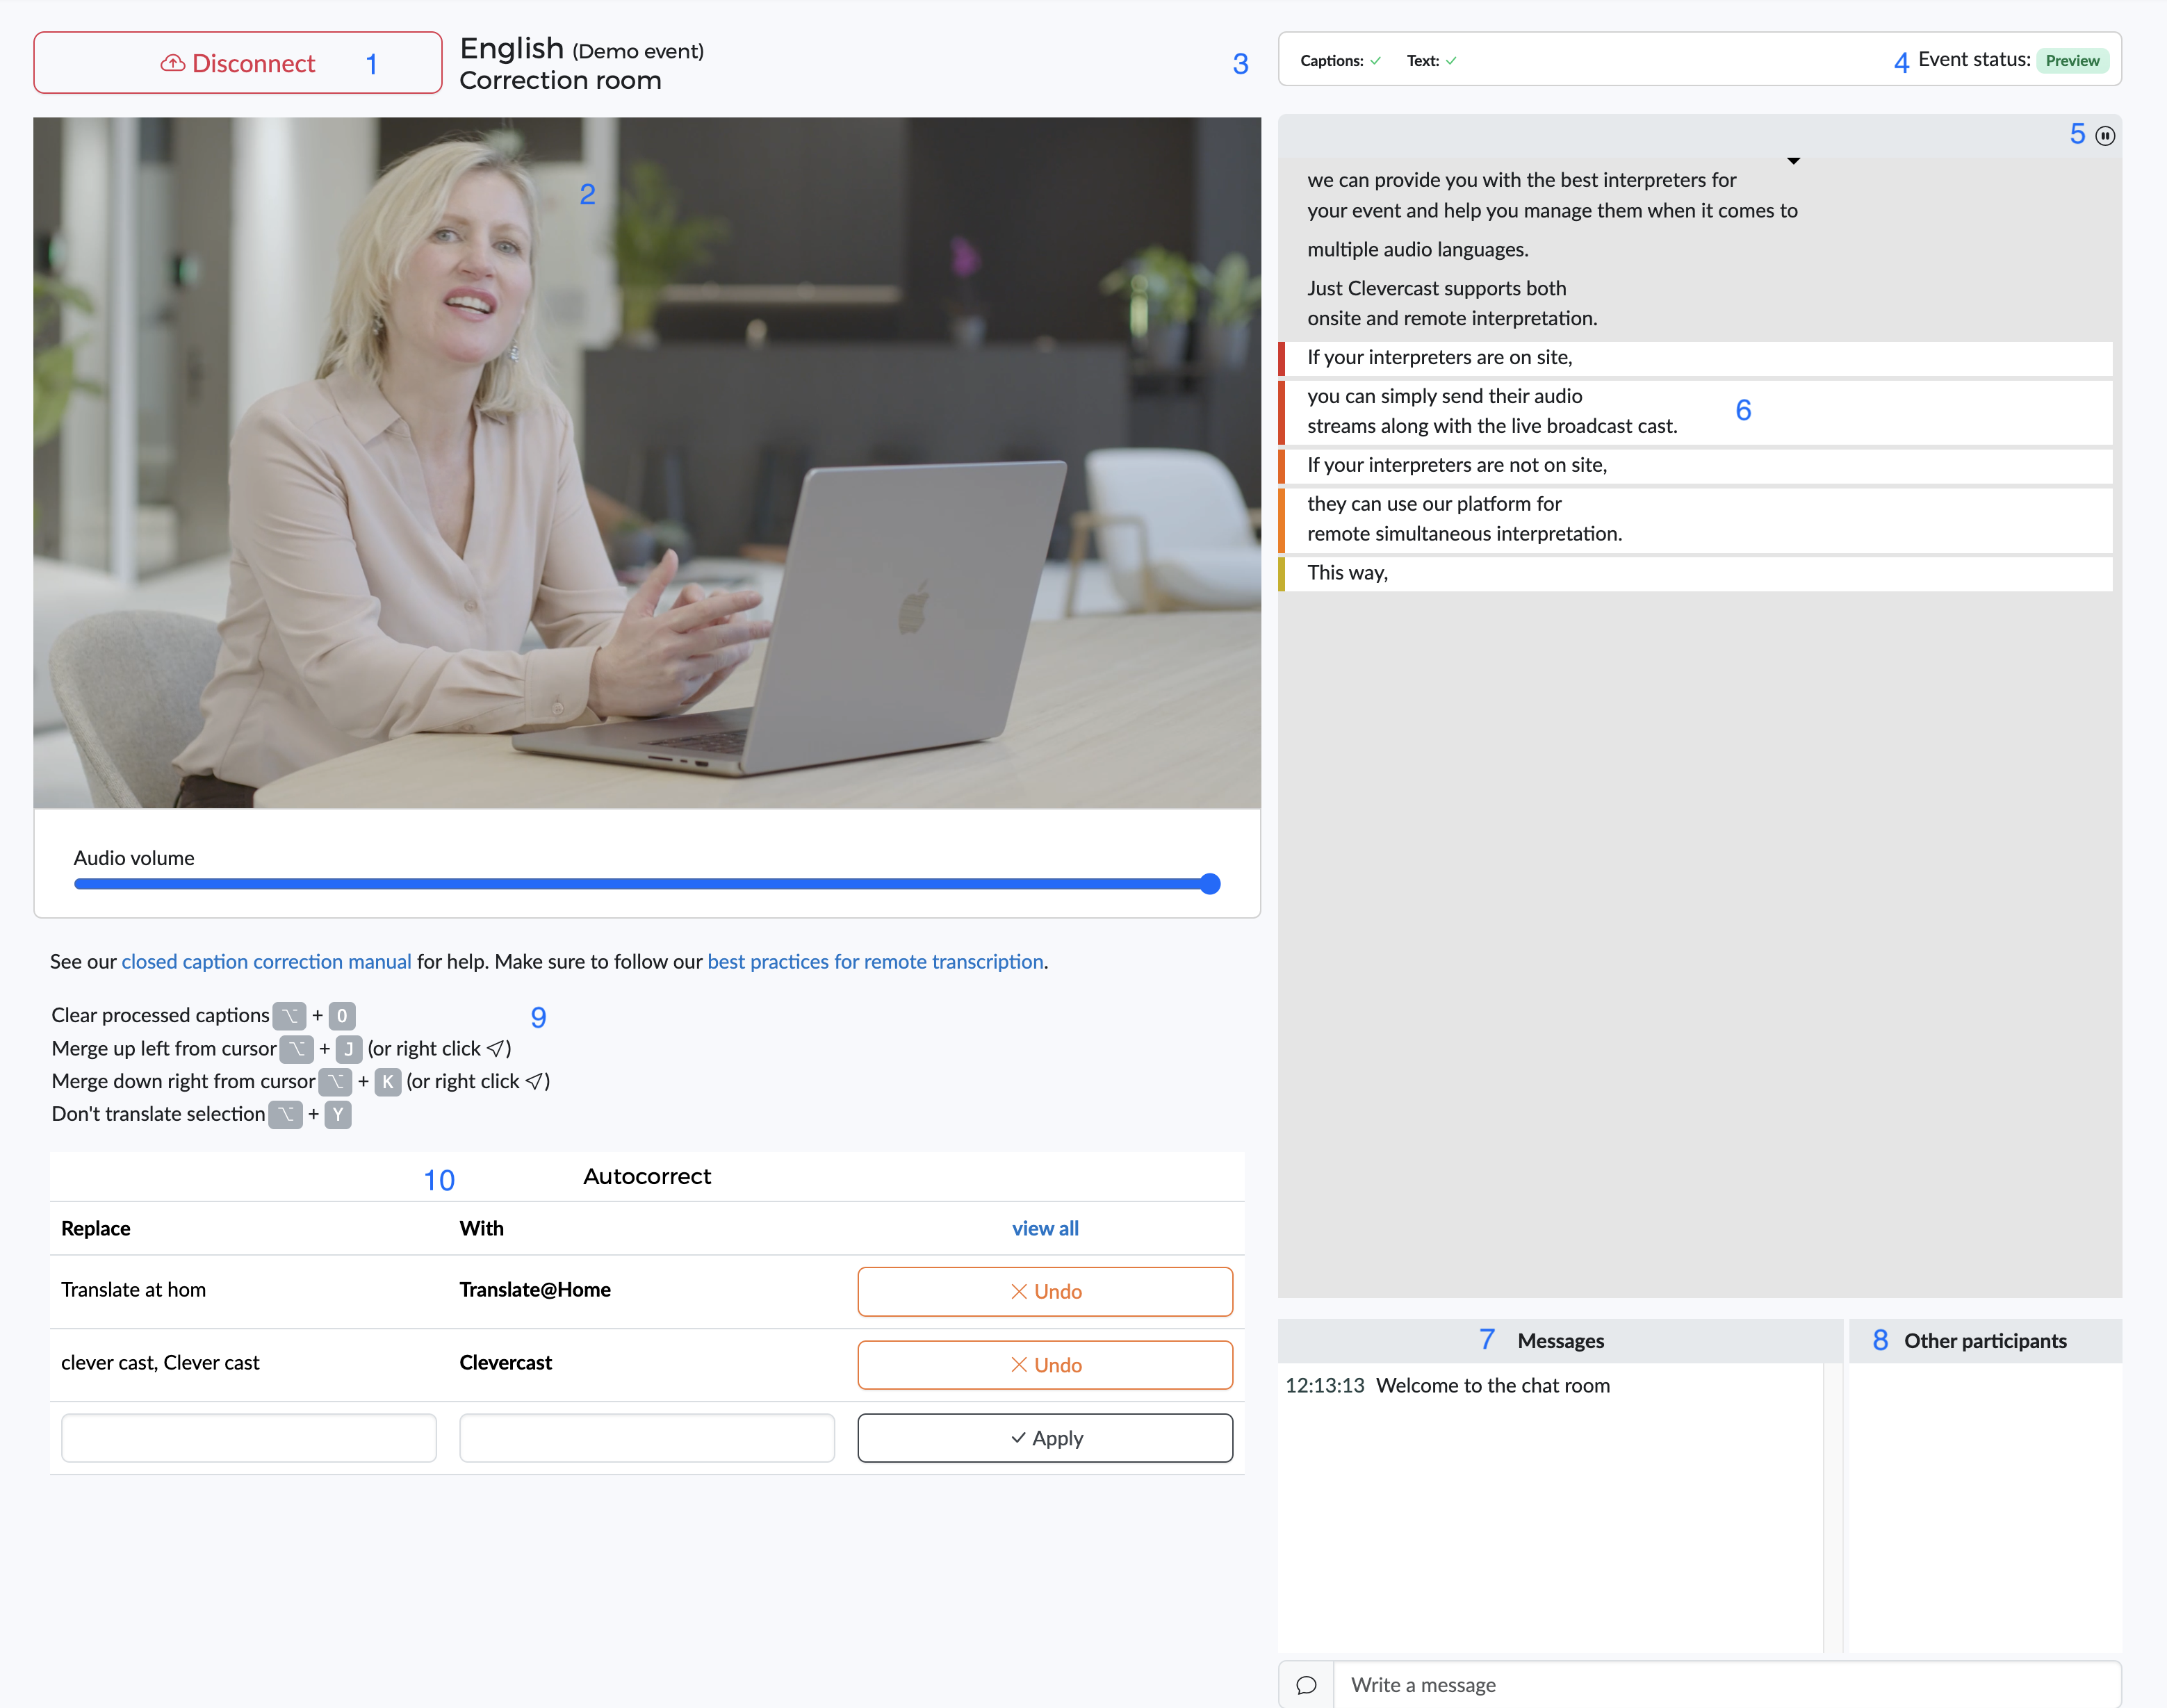Click the option key icon beside Clear processed captions
This screenshot has width=2167, height=1708.
[290, 1016]
